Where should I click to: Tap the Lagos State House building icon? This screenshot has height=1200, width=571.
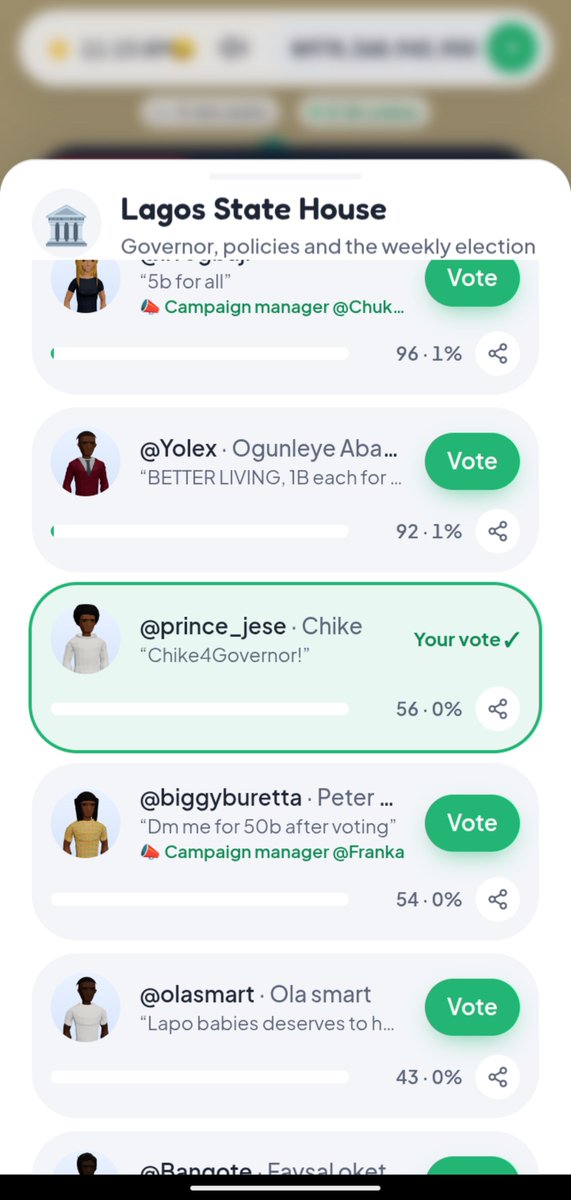coord(66,224)
